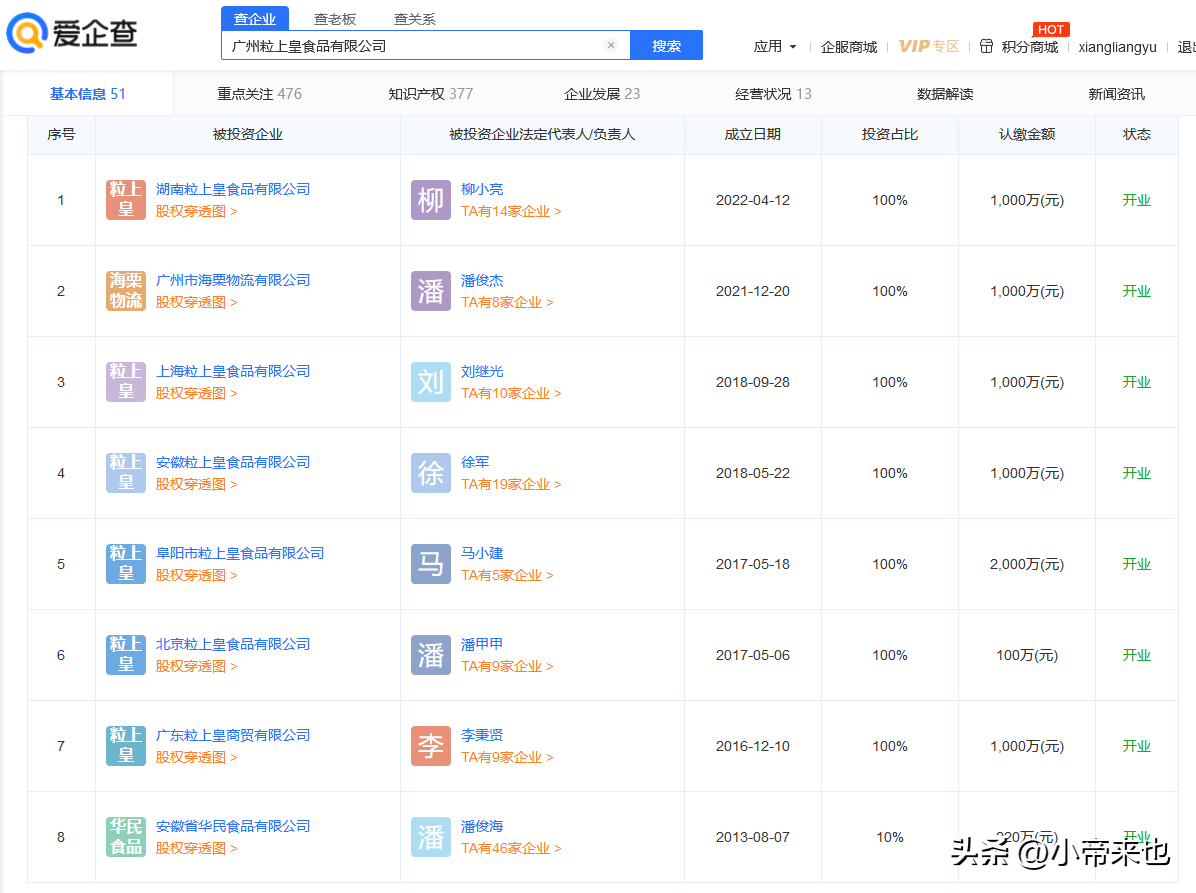This screenshot has height=893, width=1196.
Task: Click the 海栗物流 logo icon
Action: 125,290
